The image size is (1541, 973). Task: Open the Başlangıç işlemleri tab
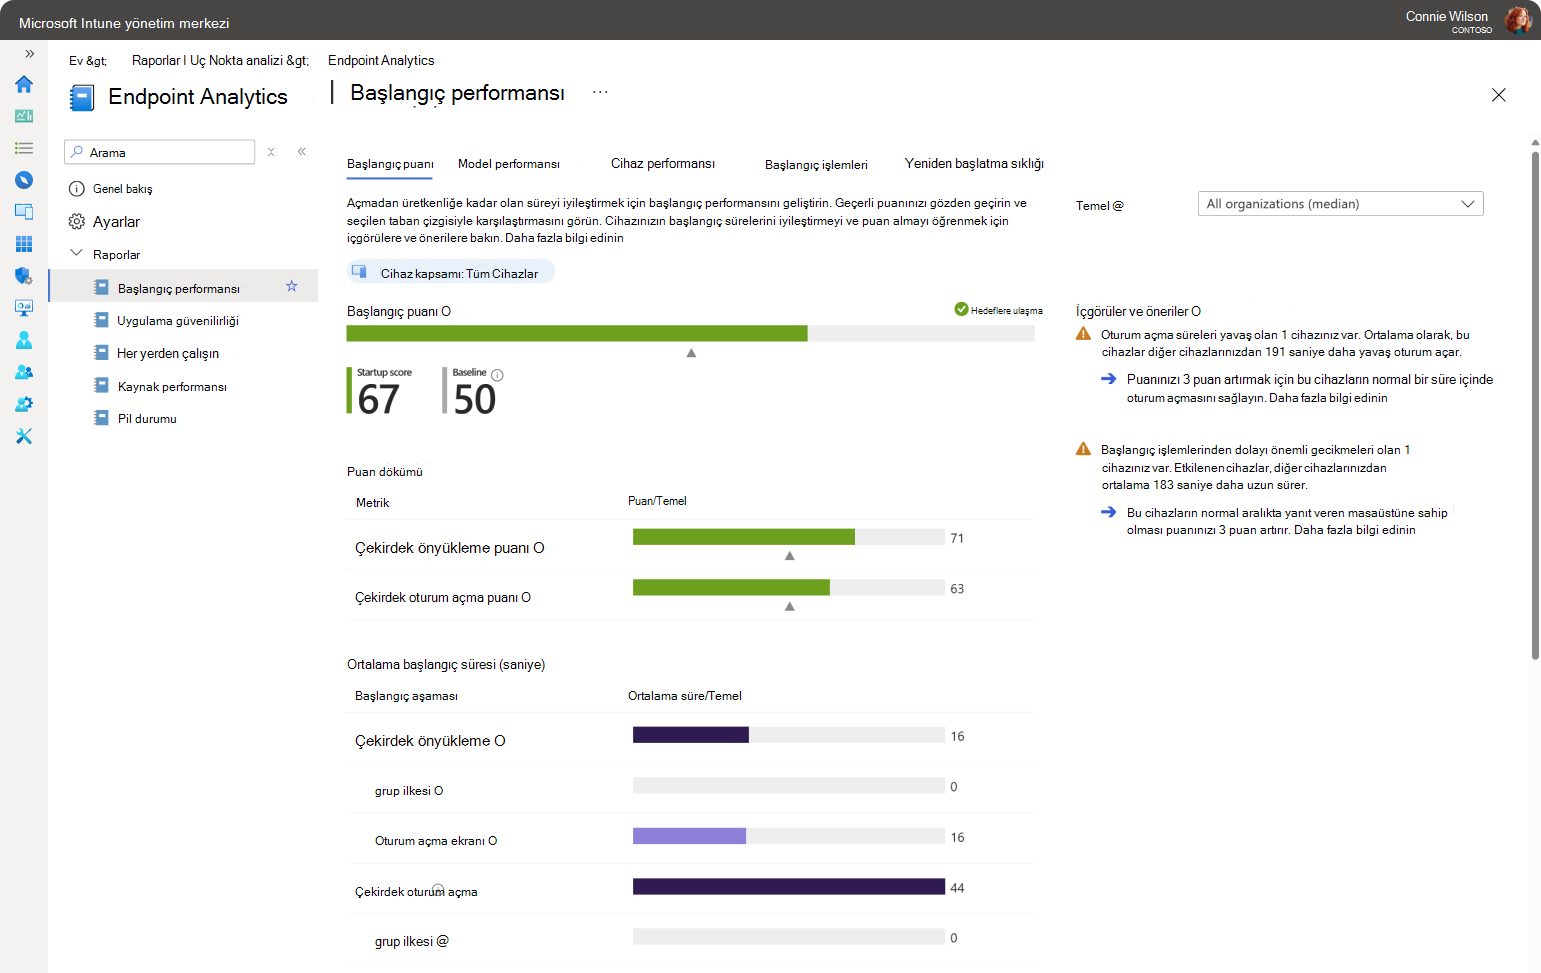click(x=816, y=165)
